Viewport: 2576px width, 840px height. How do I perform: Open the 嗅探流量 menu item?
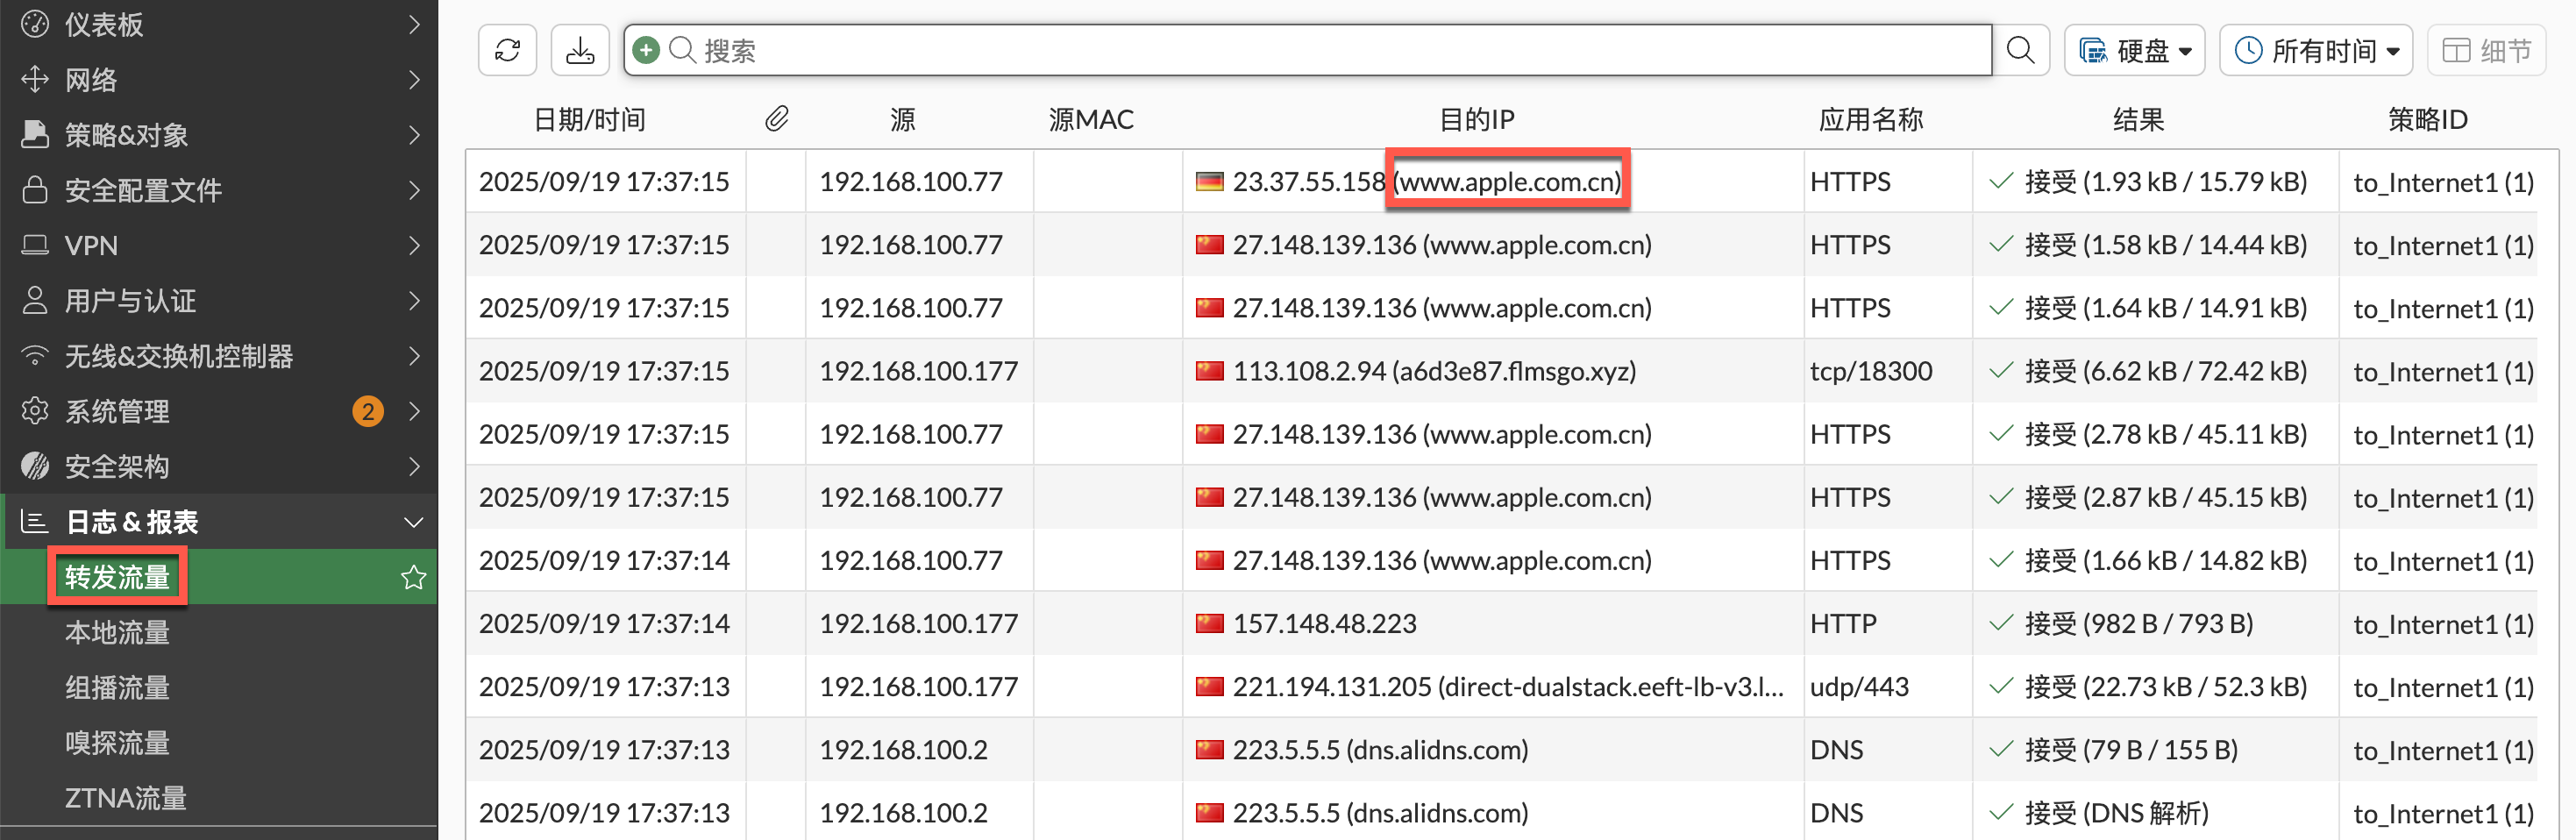pos(117,743)
